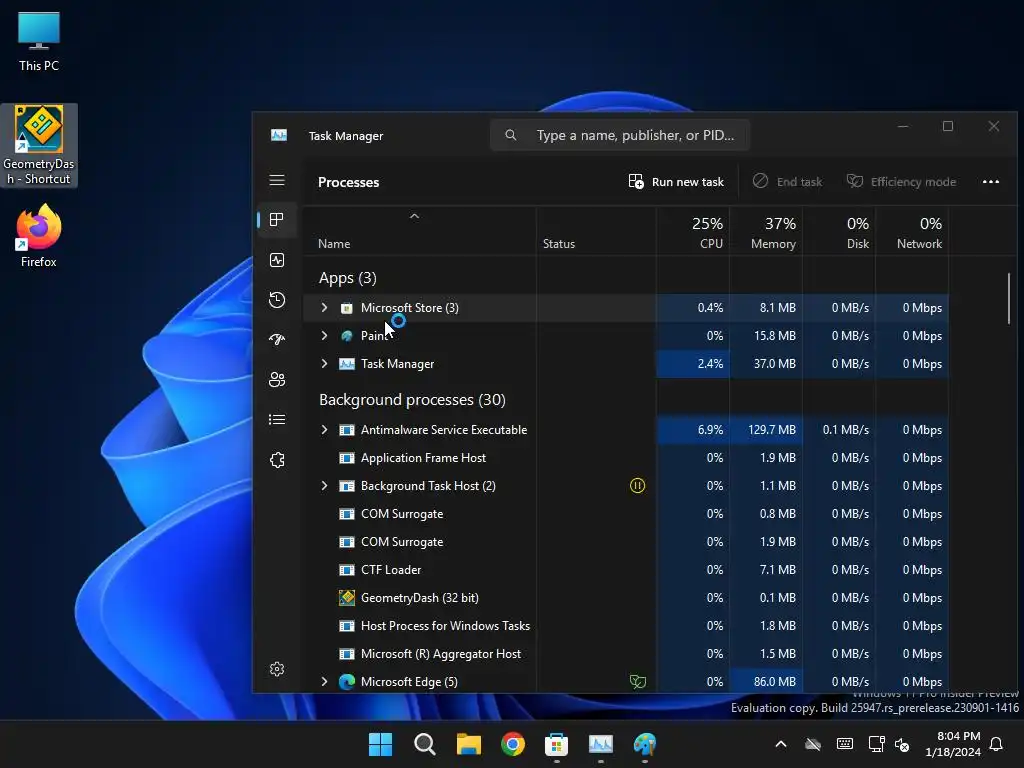Click the suspended icon on Background Task Host

tap(637, 486)
